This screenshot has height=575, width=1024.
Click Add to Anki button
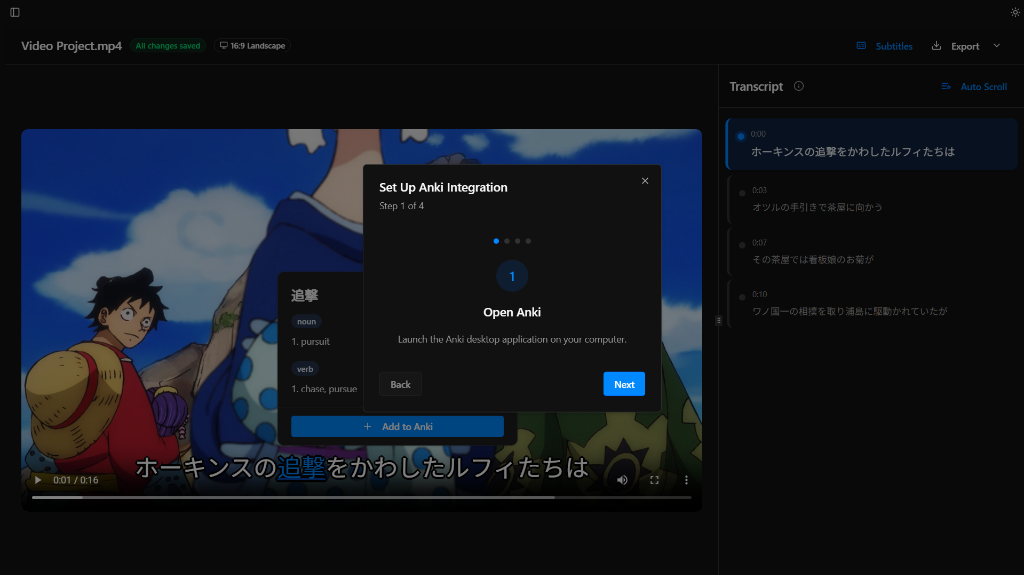tap(397, 426)
